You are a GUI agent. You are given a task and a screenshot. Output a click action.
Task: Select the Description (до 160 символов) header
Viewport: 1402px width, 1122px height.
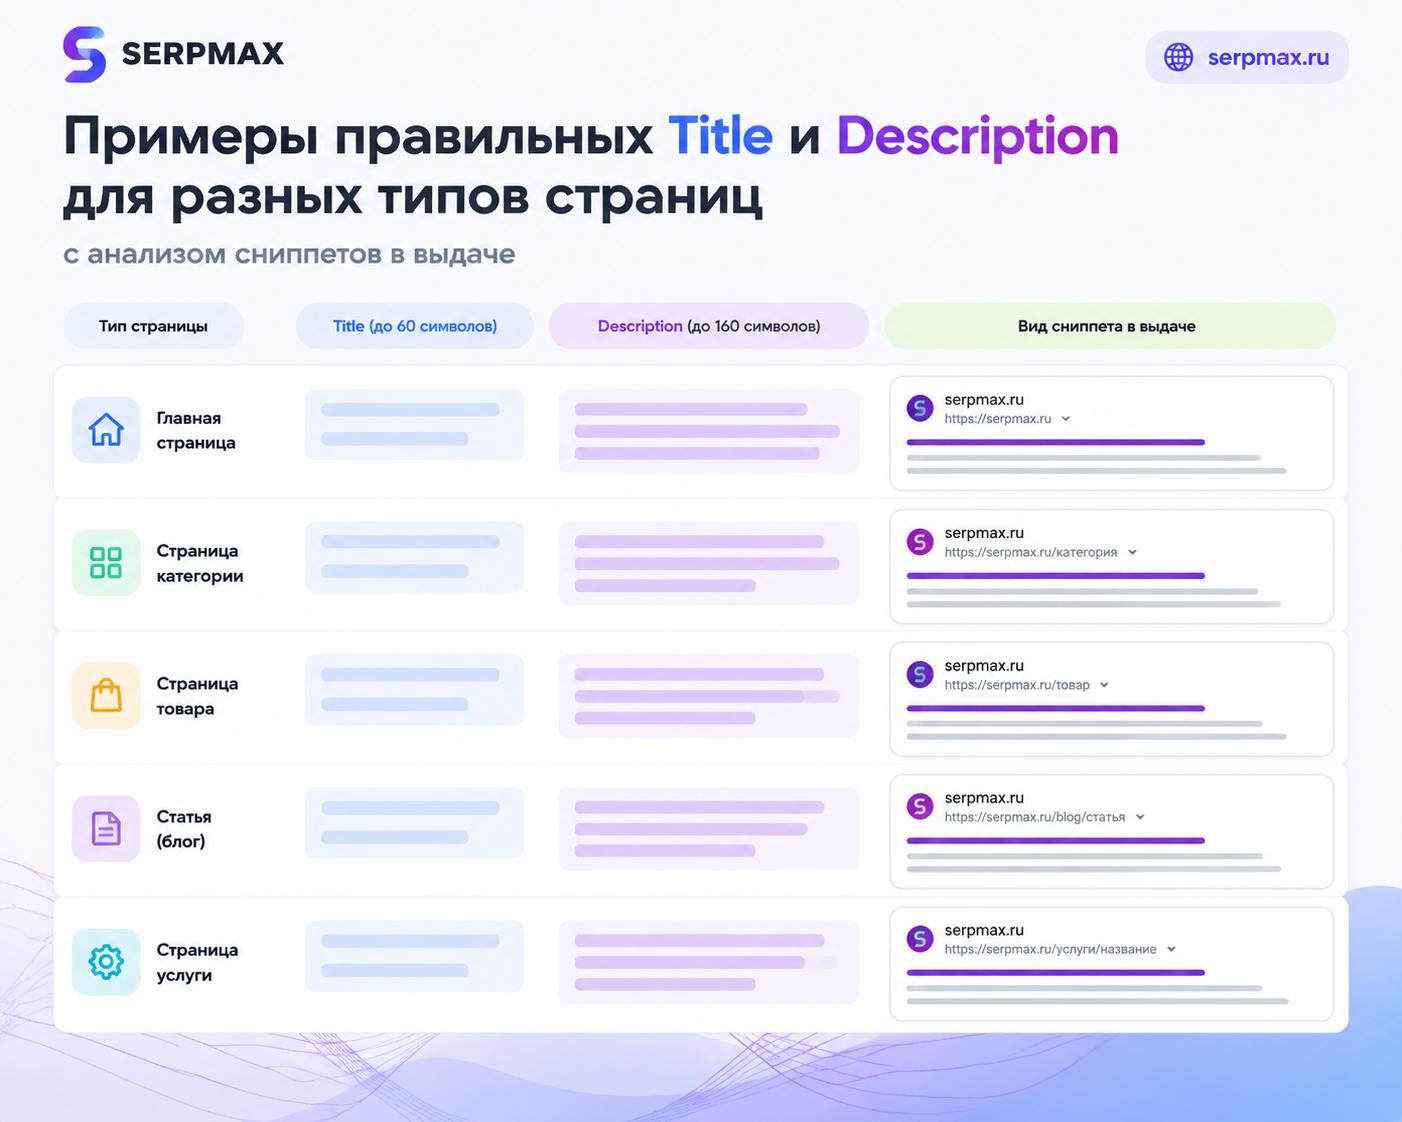pyautogui.click(x=709, y=326)
